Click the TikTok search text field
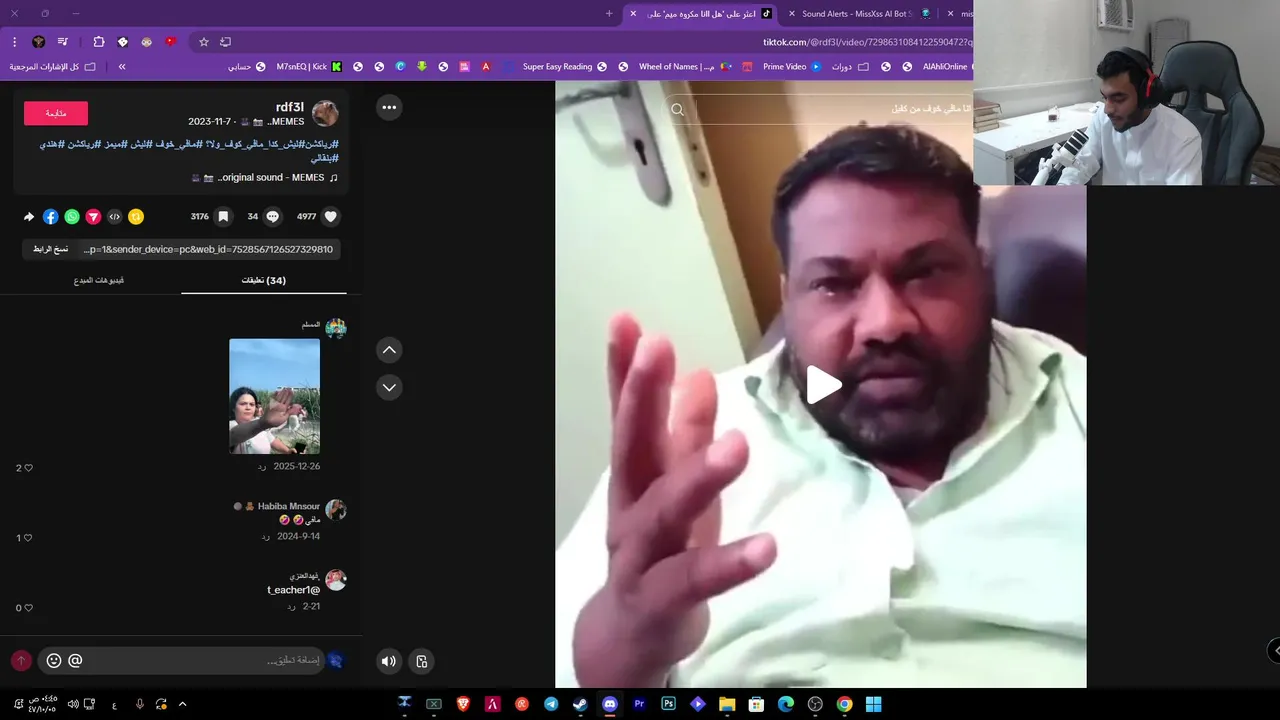The width and height of the screenshot is (1280, 720). (x=835, y=108)
